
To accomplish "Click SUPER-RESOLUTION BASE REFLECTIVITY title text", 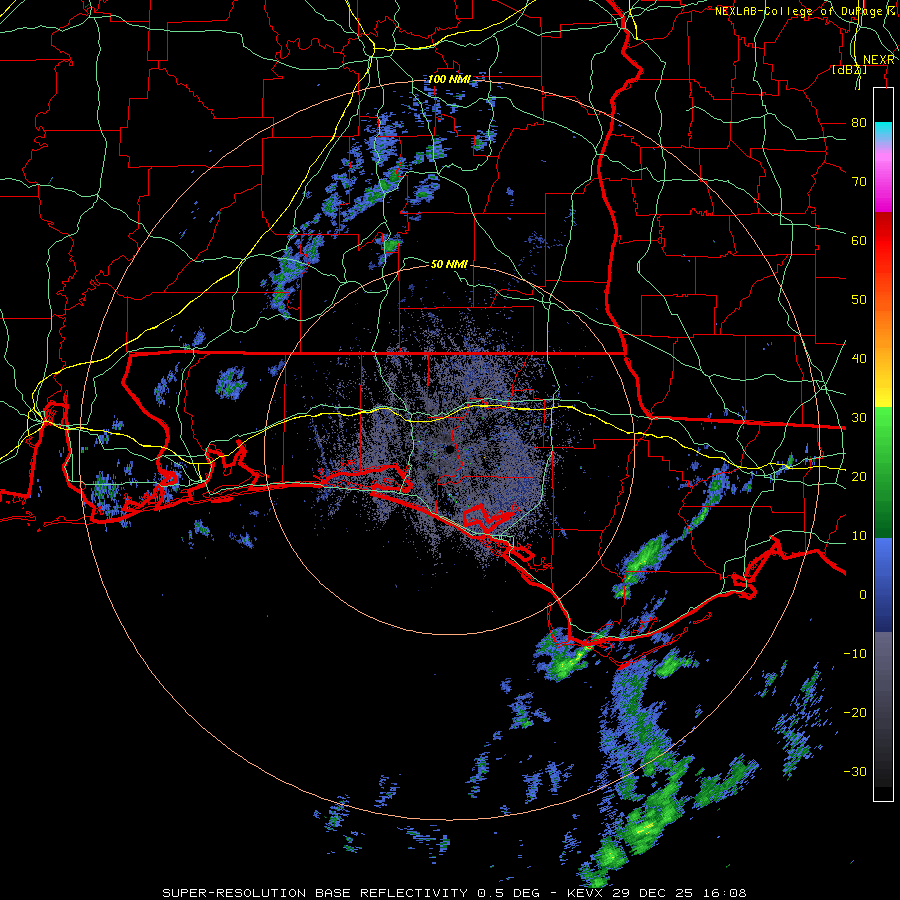I will (315, 893).
